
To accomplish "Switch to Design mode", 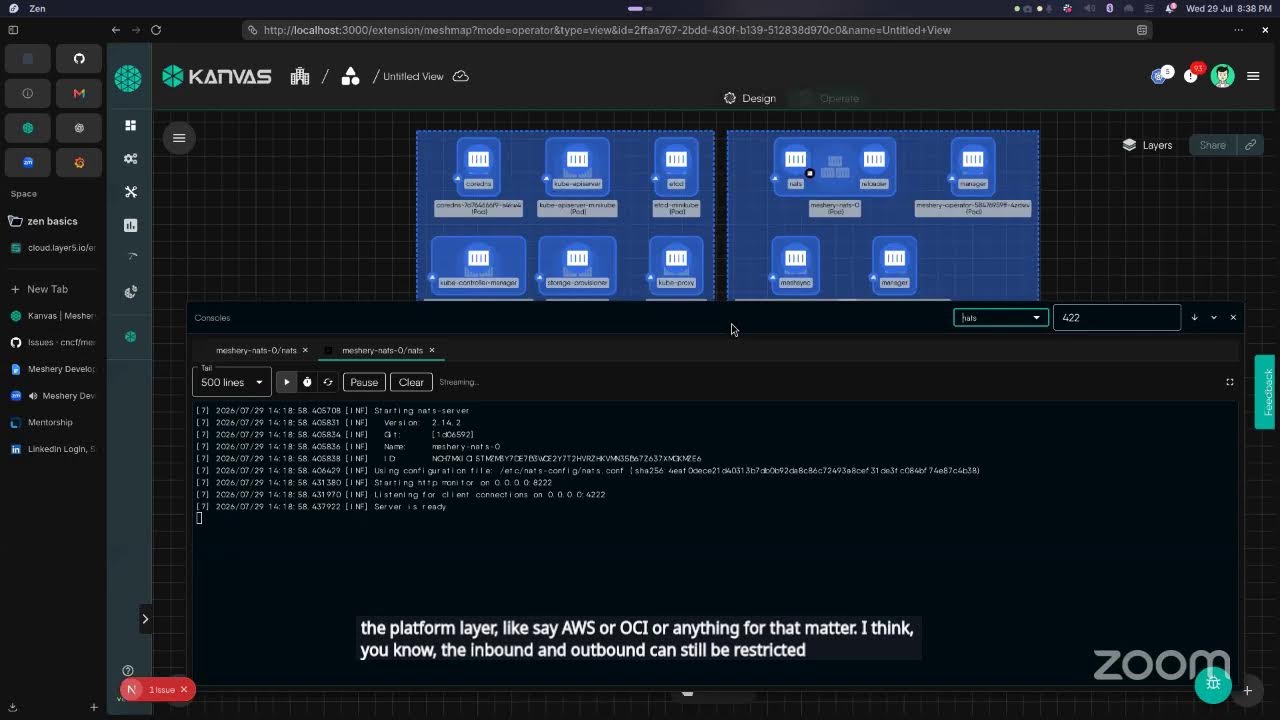I will tap(750, 98).
